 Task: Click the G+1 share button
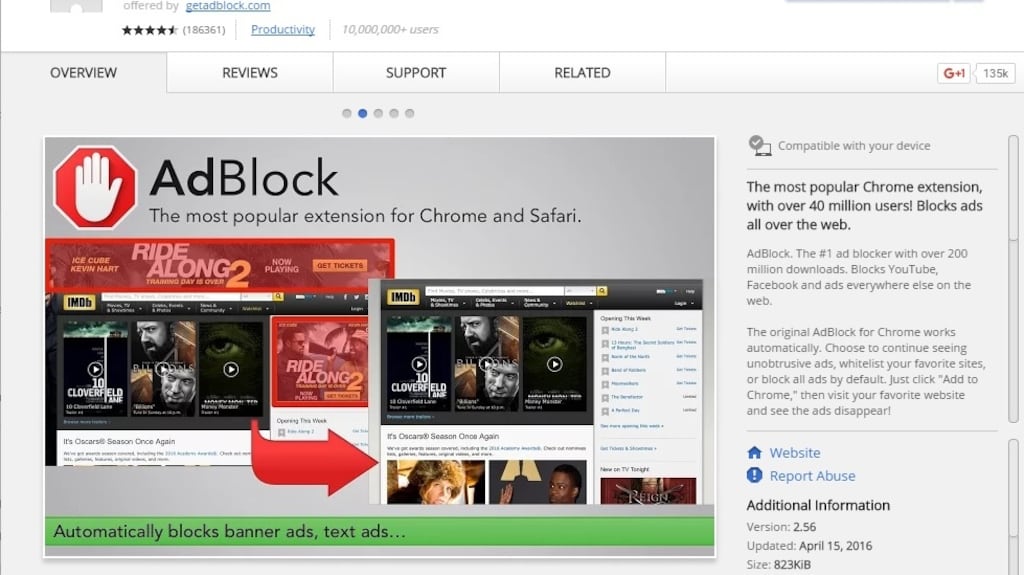click(954, 73)
